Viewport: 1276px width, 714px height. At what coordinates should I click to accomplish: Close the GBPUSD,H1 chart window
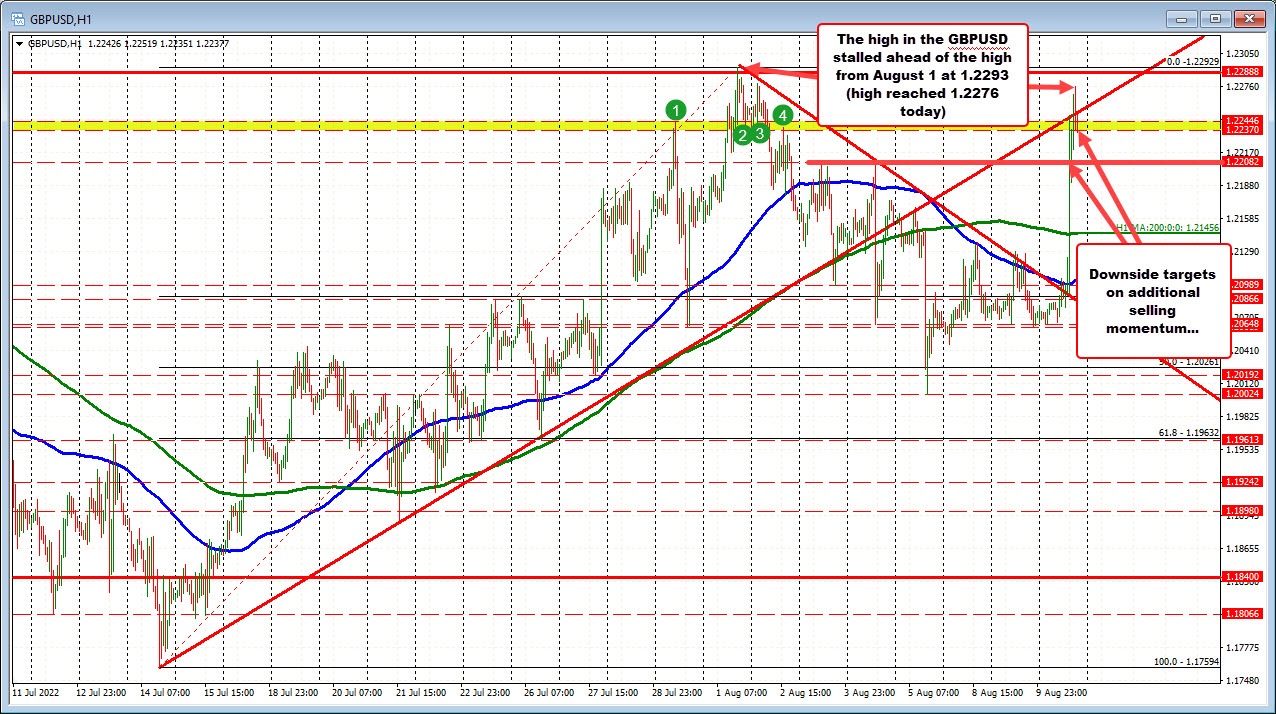pos(1249,18)
